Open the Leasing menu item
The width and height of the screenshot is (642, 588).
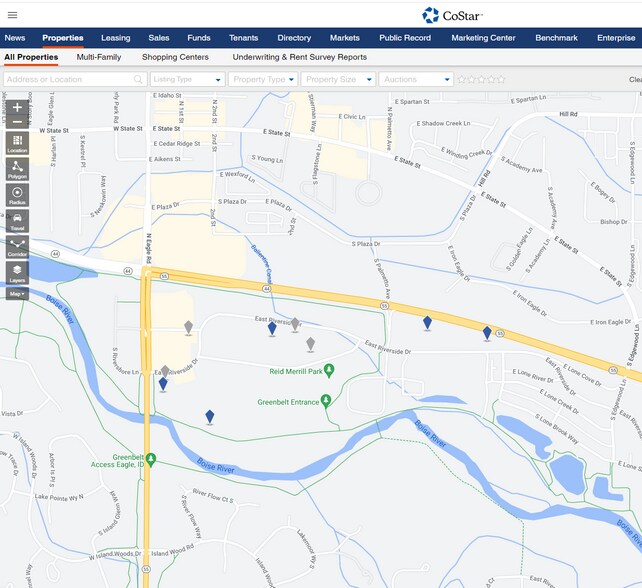click(115, 38)
